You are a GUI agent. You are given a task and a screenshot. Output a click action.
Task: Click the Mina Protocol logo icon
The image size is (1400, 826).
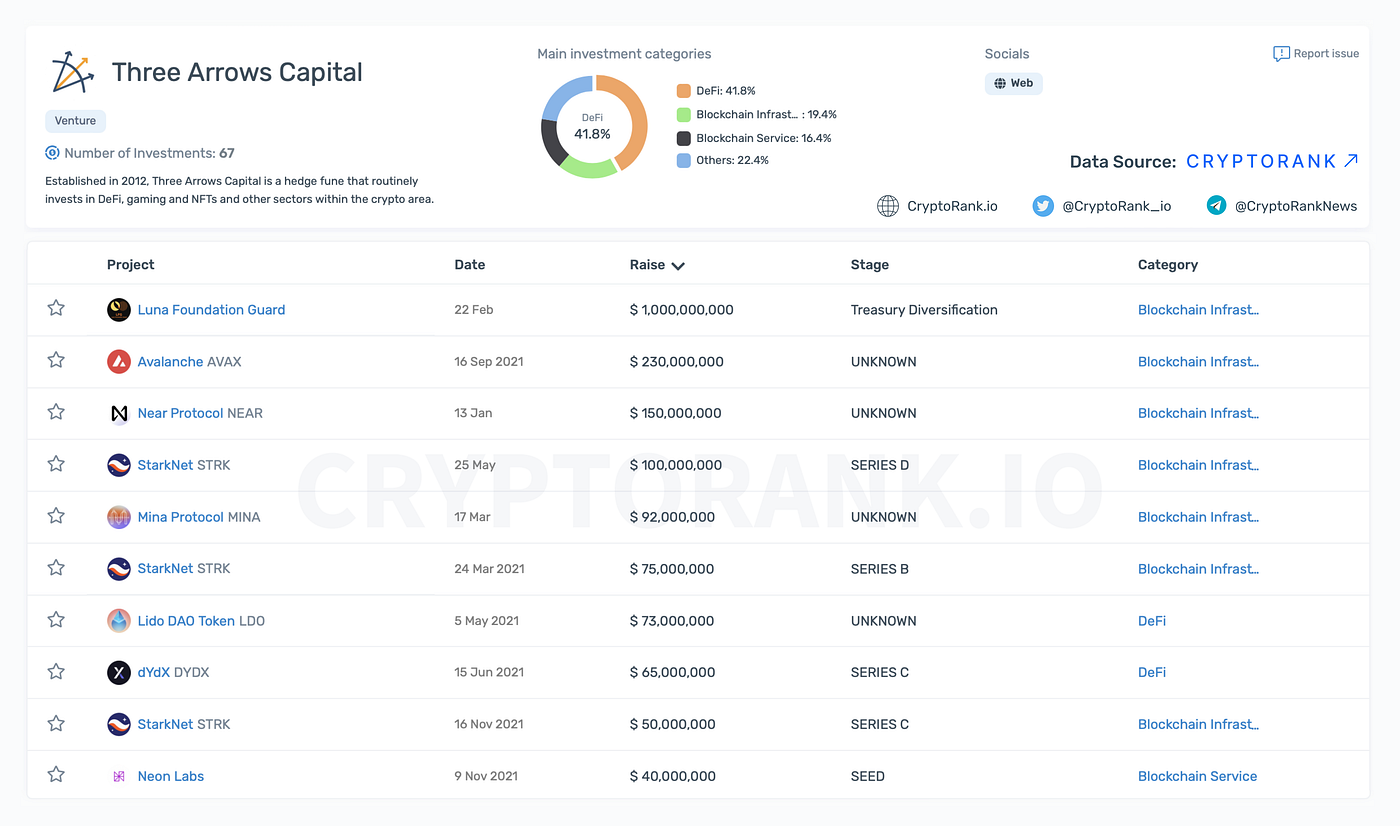click(x=119, y=517)
